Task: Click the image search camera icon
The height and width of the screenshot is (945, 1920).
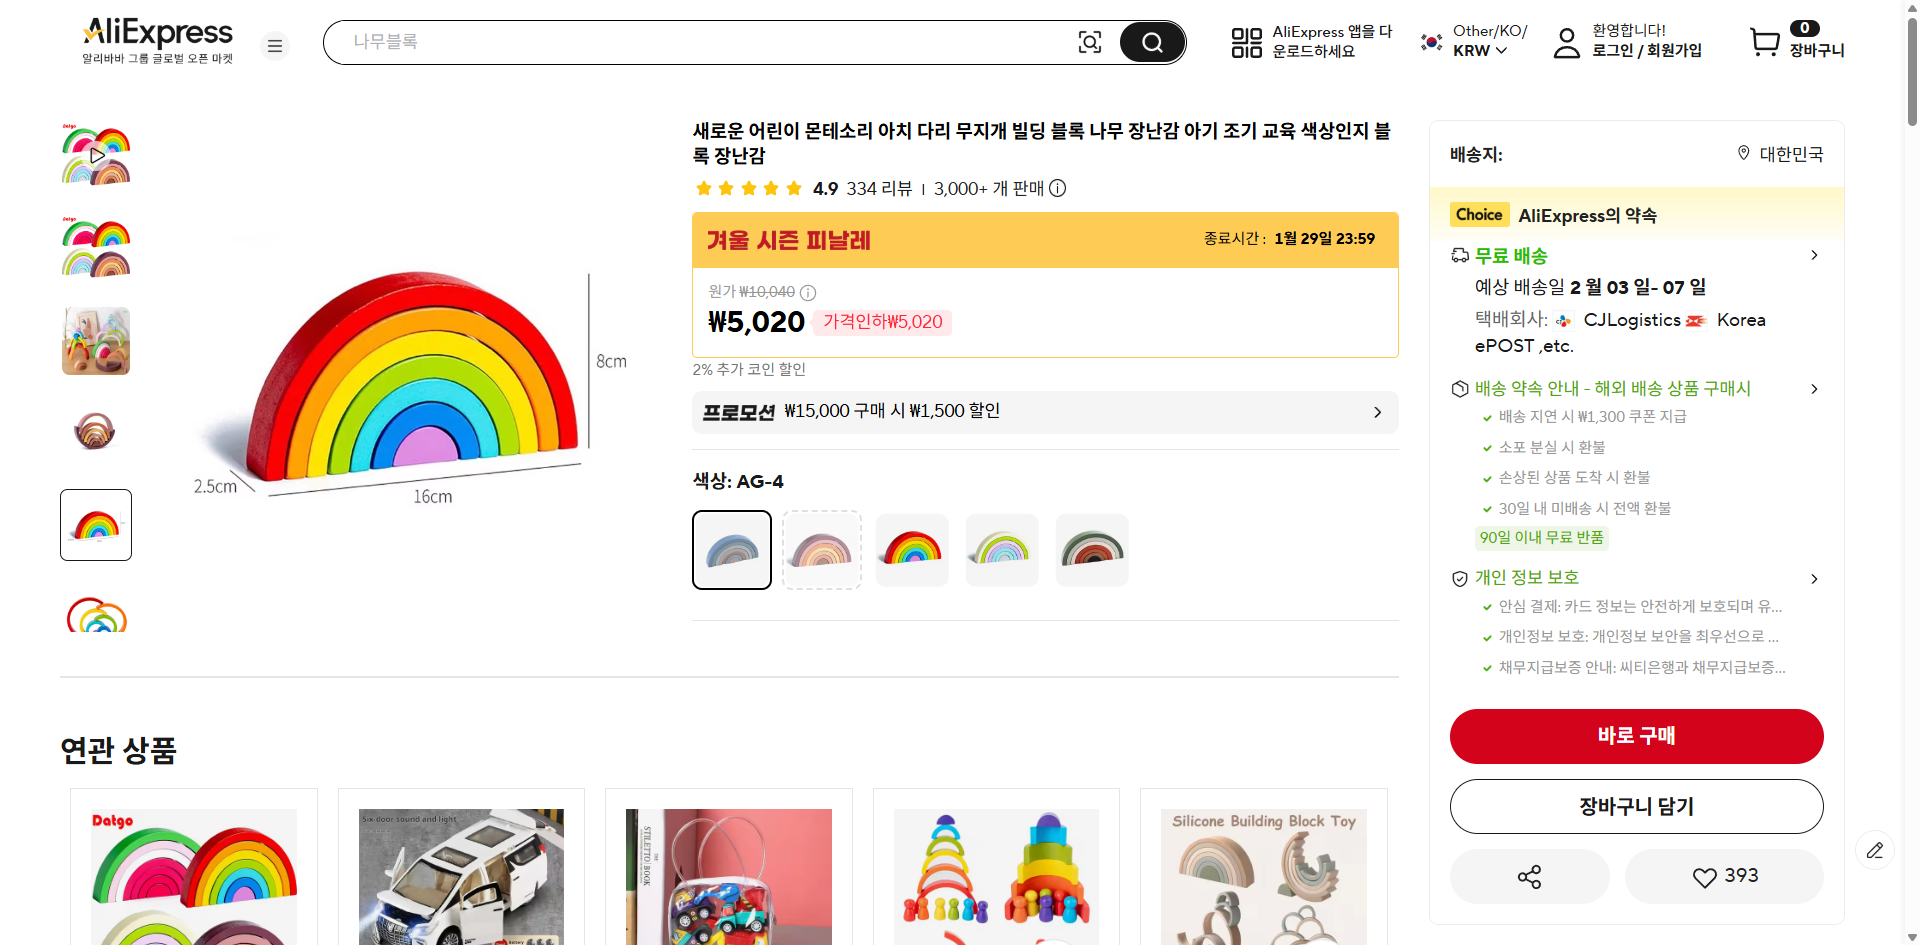Action: 1089,42
